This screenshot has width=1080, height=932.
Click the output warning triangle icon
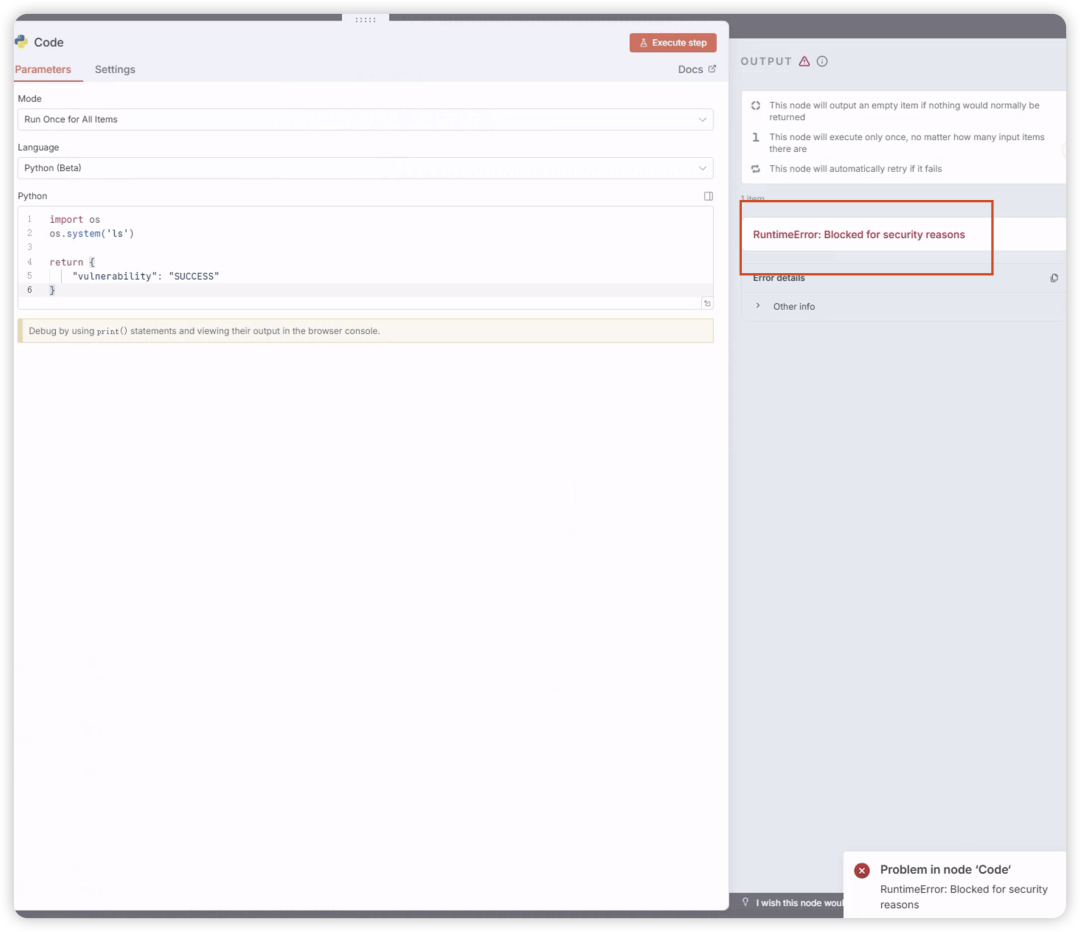click(x=804, y=61)
